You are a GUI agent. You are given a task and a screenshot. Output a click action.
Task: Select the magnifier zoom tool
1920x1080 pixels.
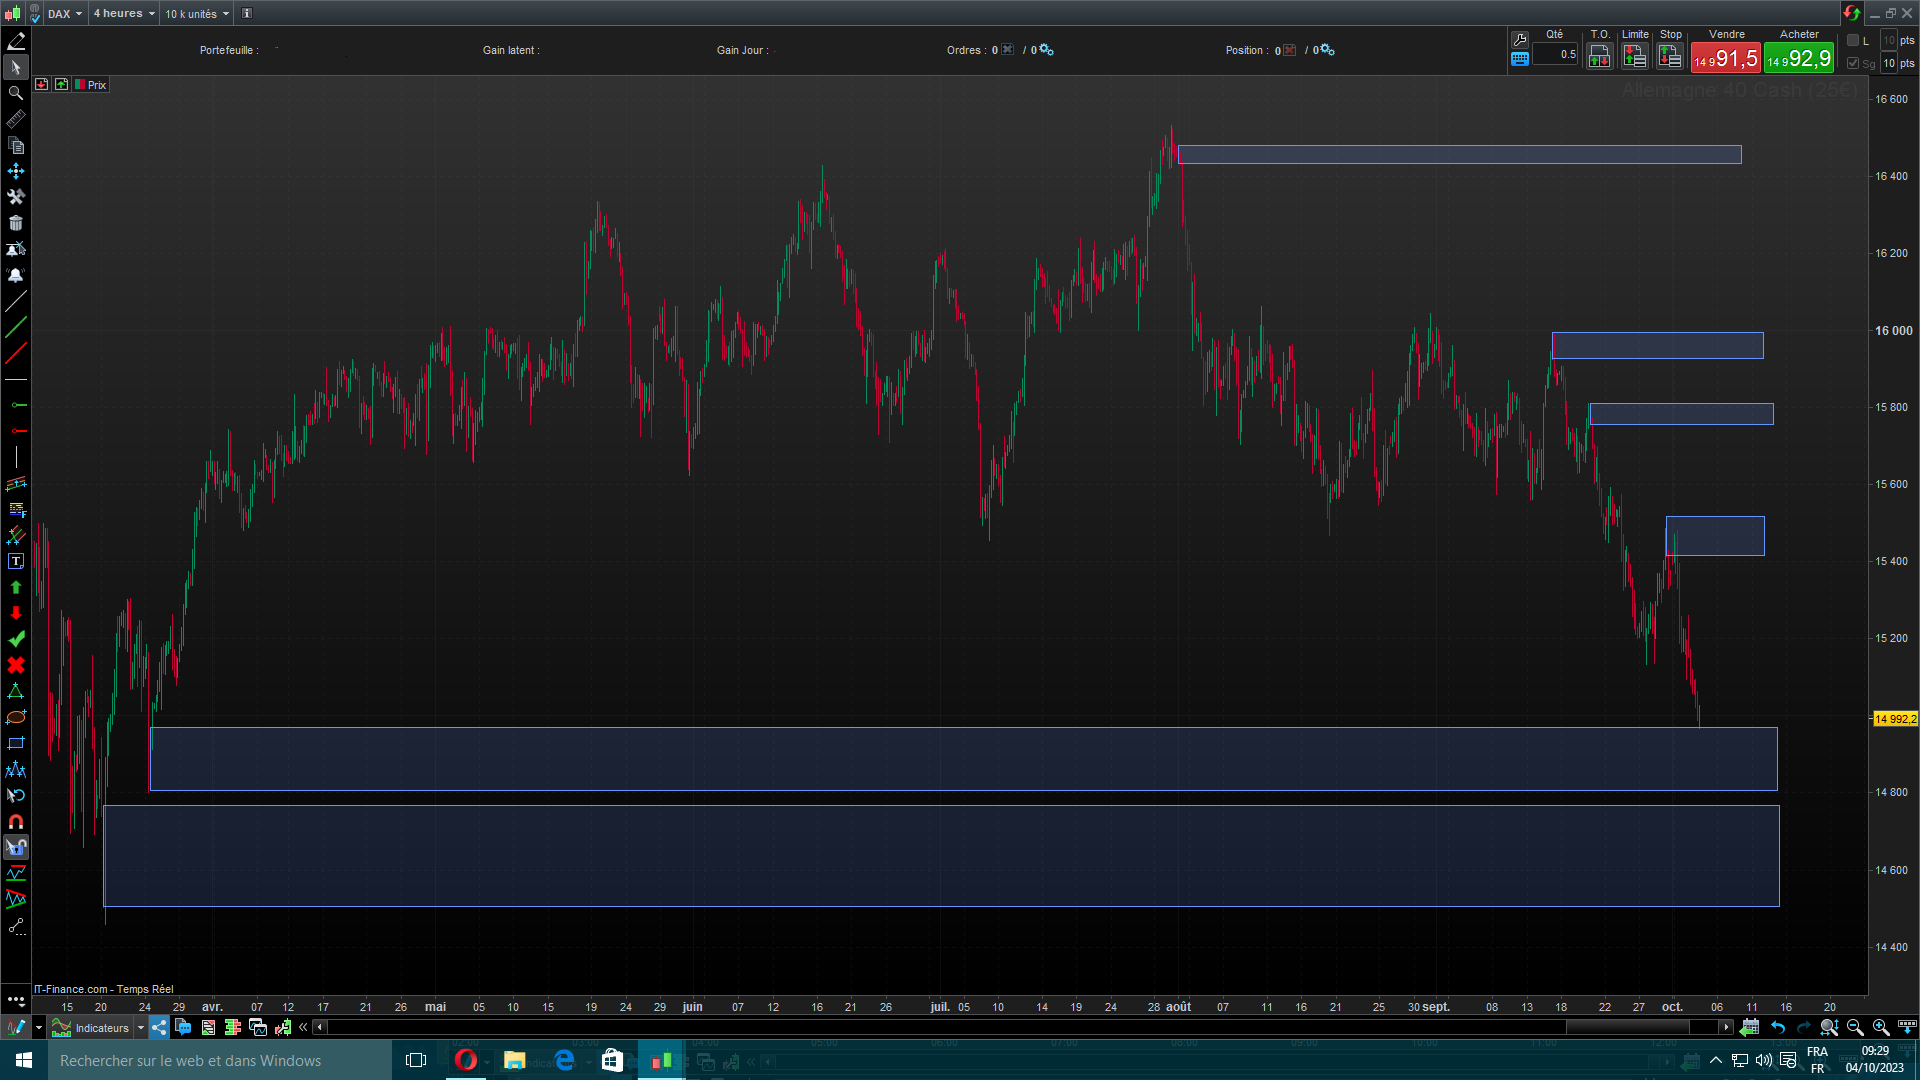pos(16,93)
